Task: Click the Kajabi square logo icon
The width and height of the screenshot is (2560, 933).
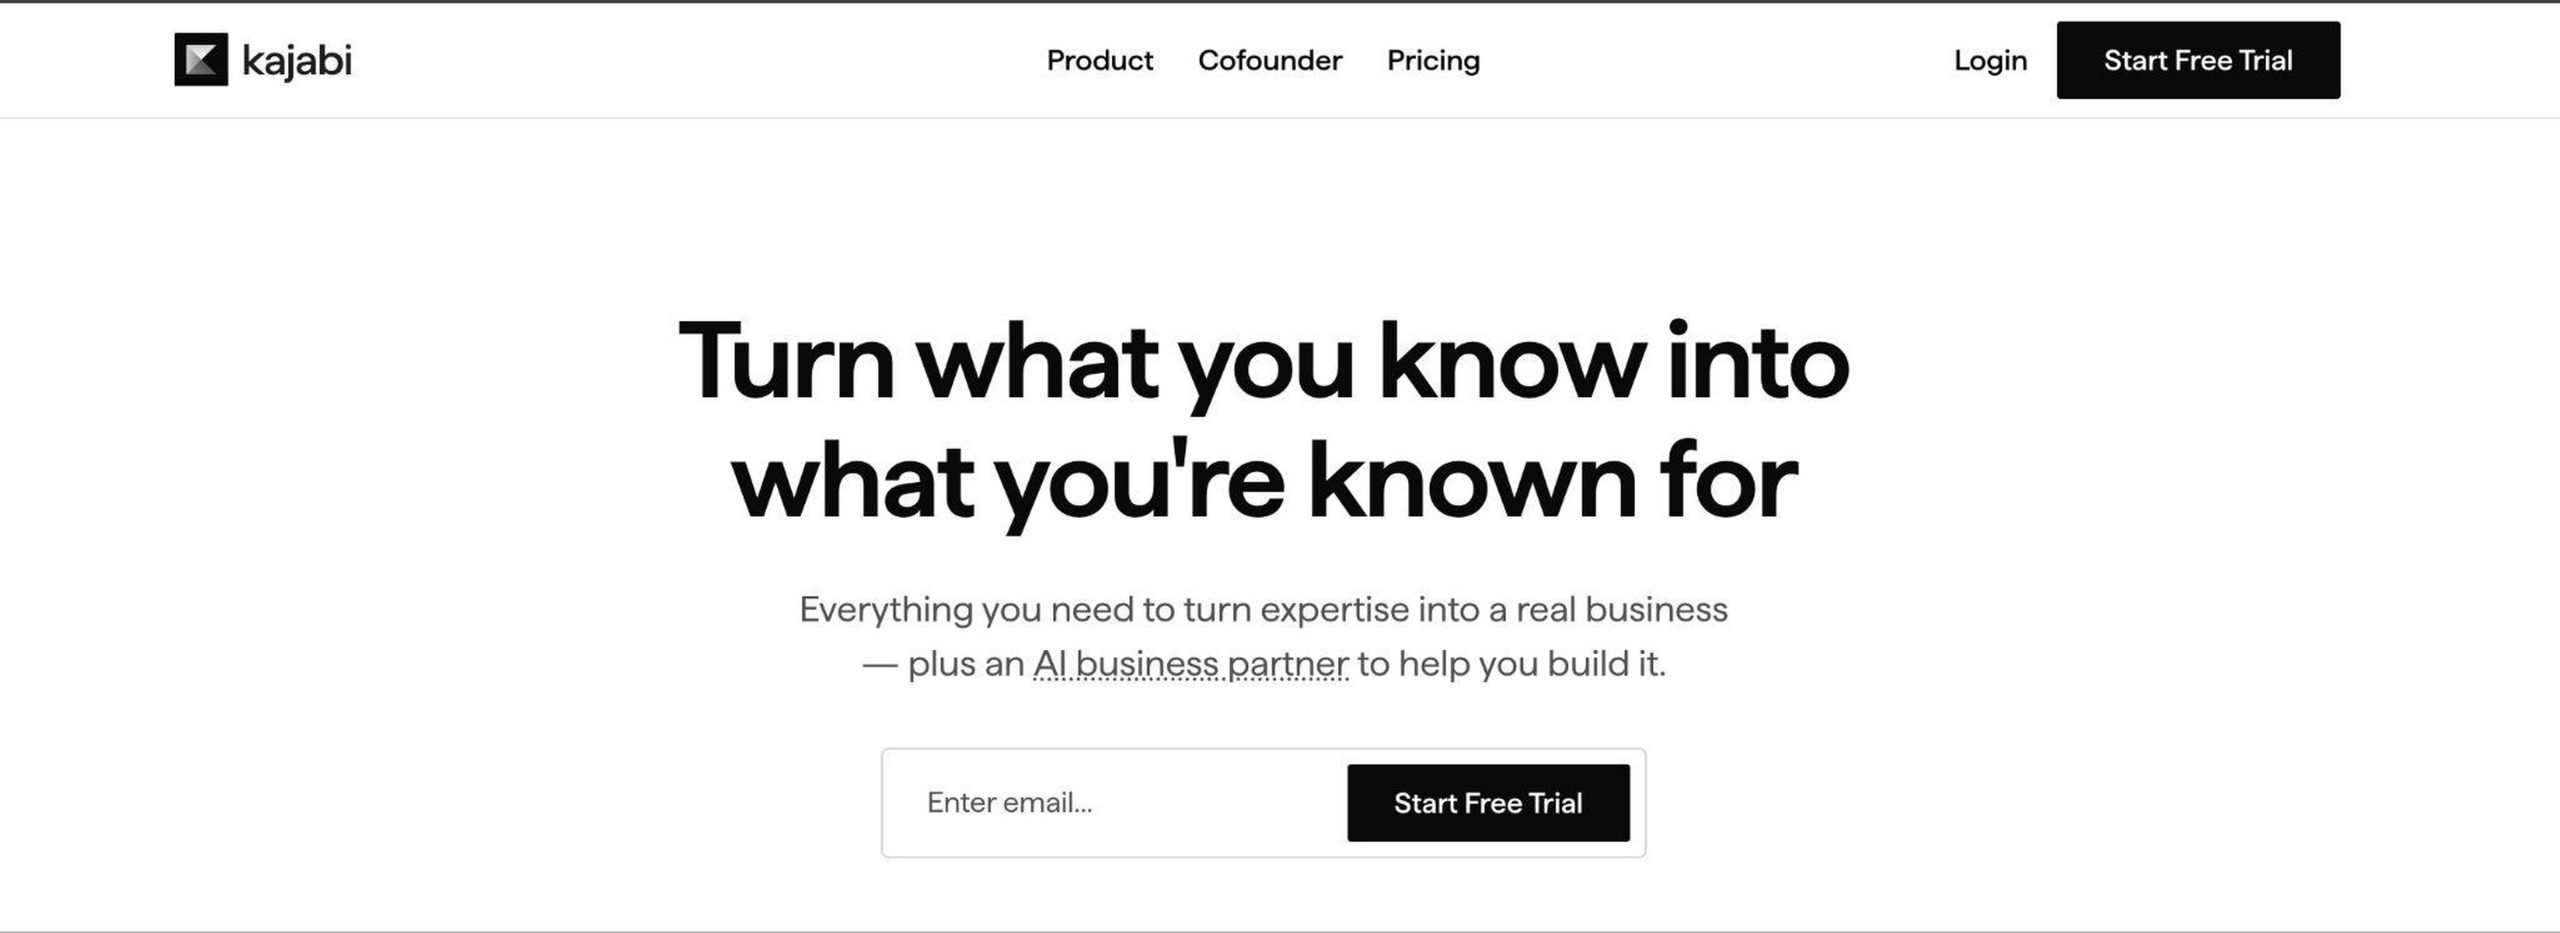Action: (201, 60)
